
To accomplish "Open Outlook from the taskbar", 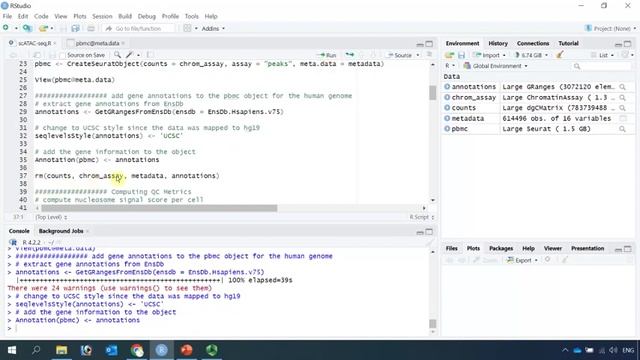I will (x=111, y=350).
